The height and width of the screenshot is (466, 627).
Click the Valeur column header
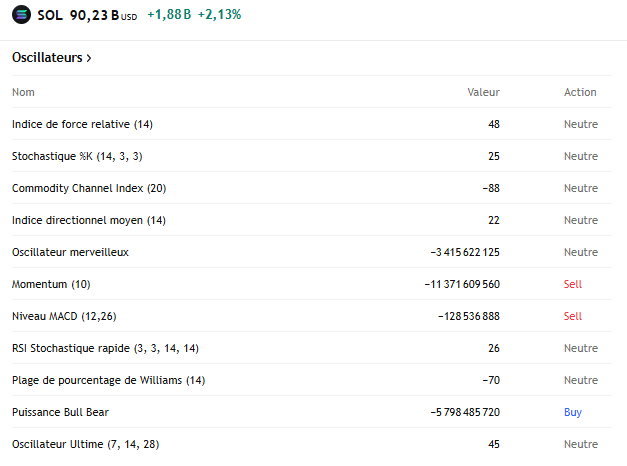pyautogui.click(x=483, y=92)
